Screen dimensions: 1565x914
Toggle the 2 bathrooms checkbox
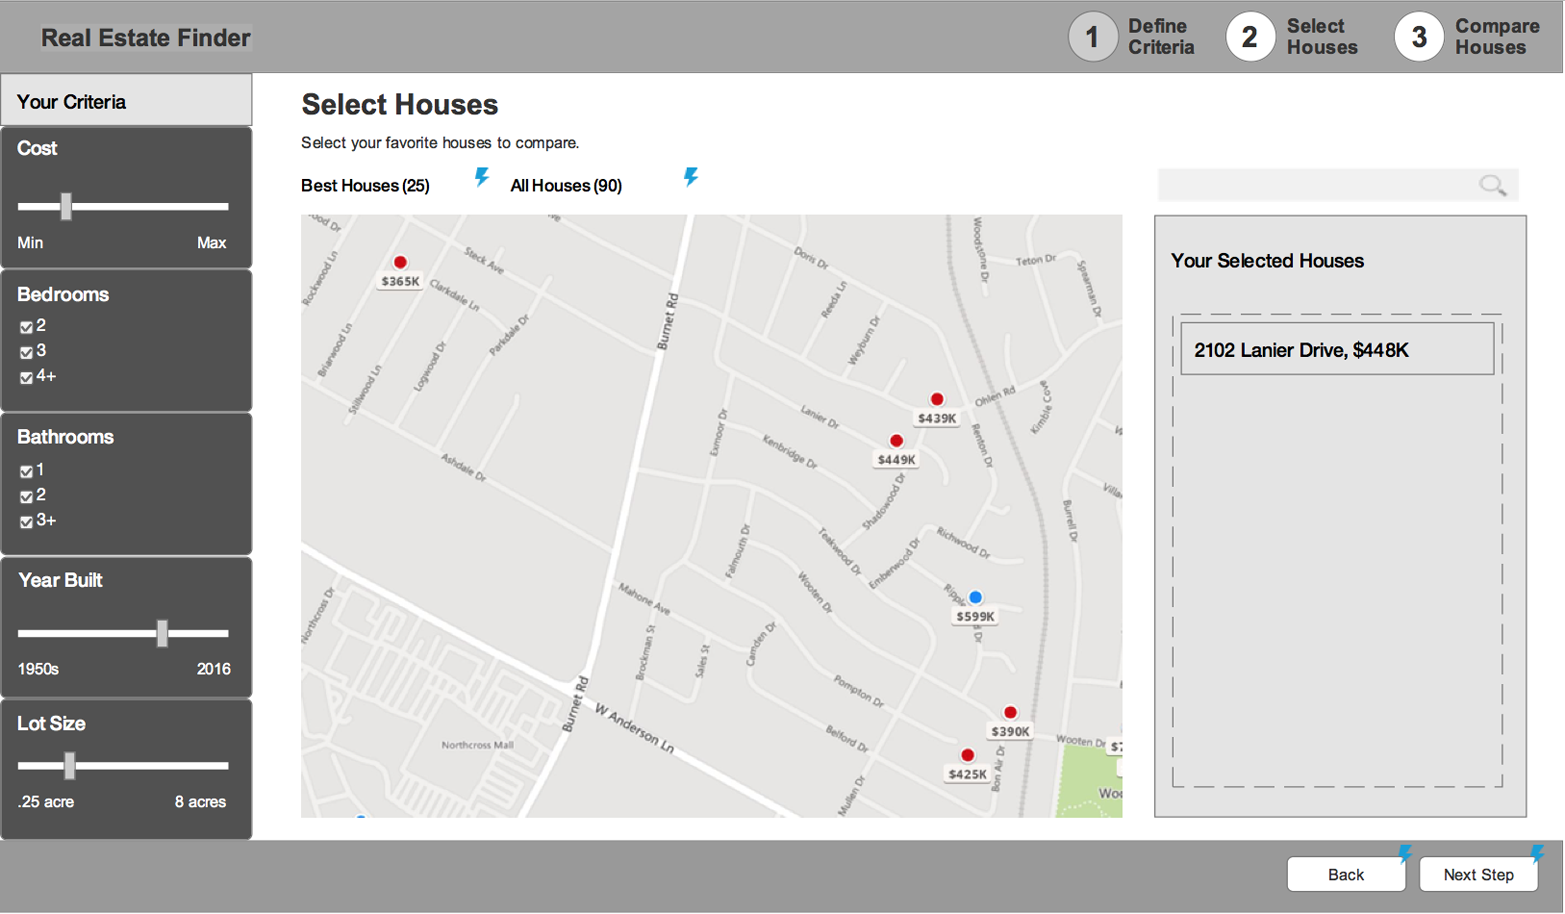pyautogui.click(x=26, y=496)
